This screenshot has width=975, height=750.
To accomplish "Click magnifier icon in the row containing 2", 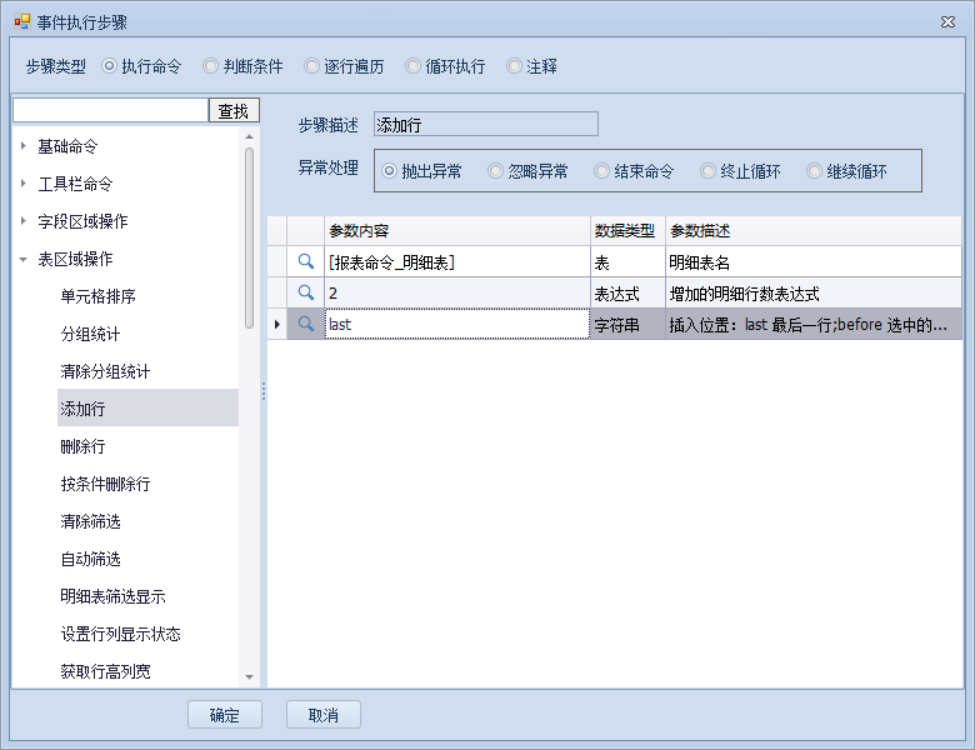I will coord(307,294).
